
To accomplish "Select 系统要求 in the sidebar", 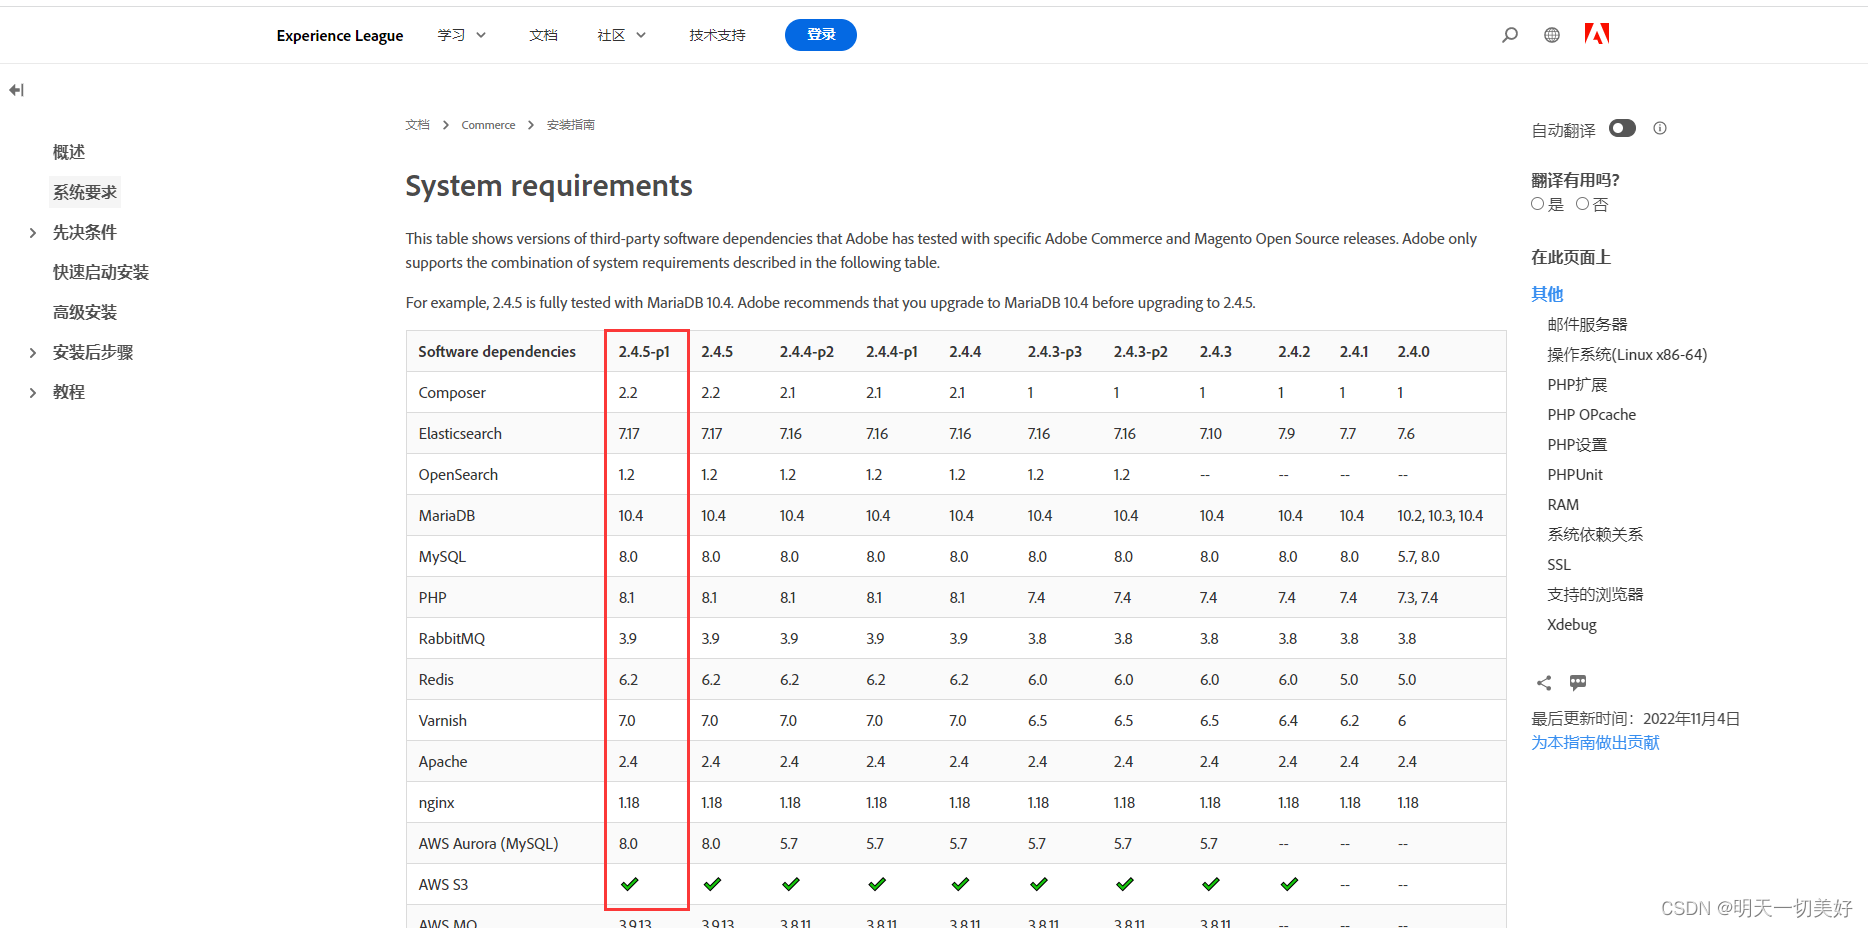I will (85, 192).
